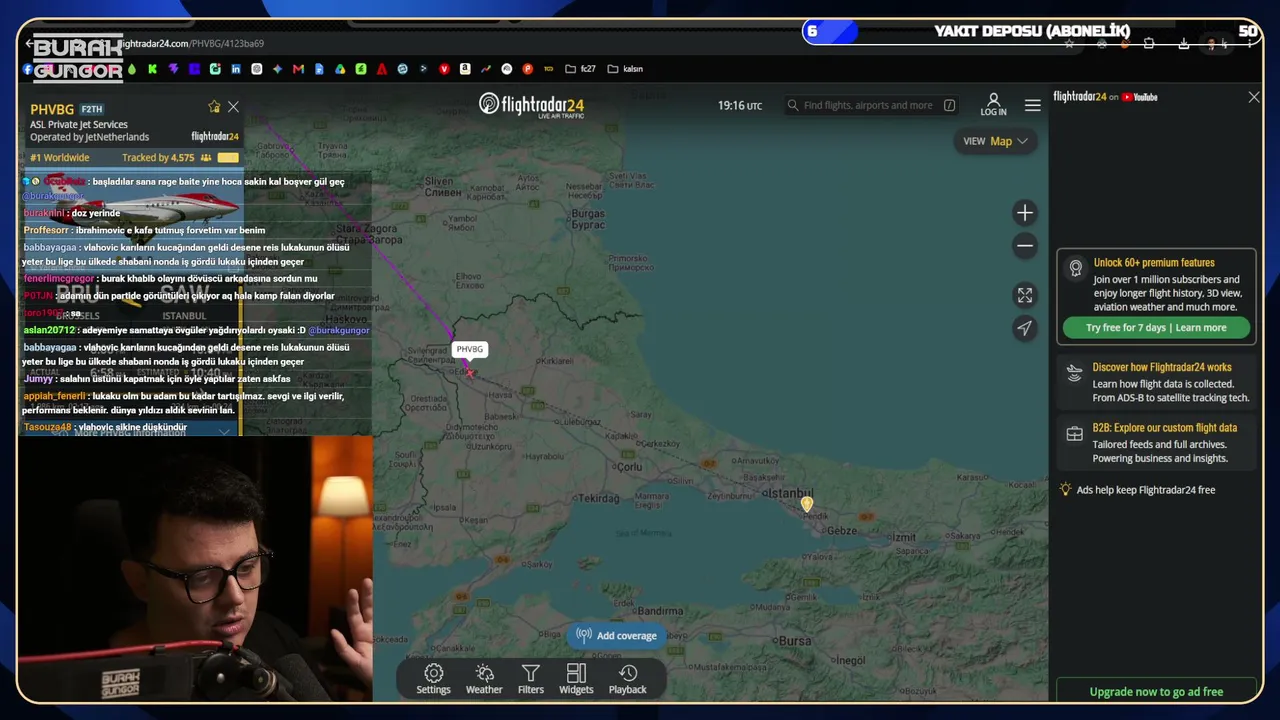Click the LOG IN user icon
Viewport: 1280px width, 720px height.
(994, 105)
